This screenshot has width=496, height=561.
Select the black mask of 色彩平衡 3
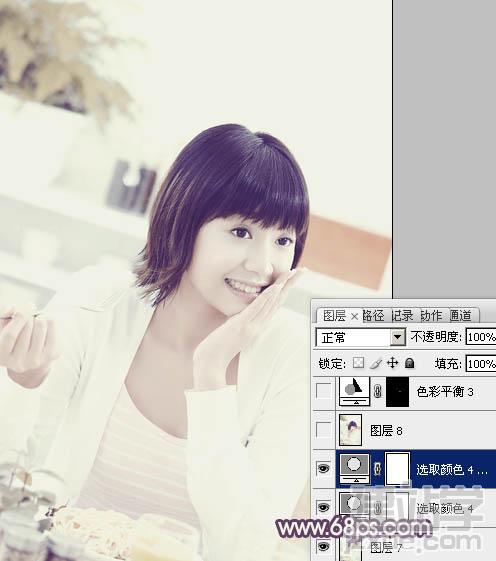(x=397, y=392)
